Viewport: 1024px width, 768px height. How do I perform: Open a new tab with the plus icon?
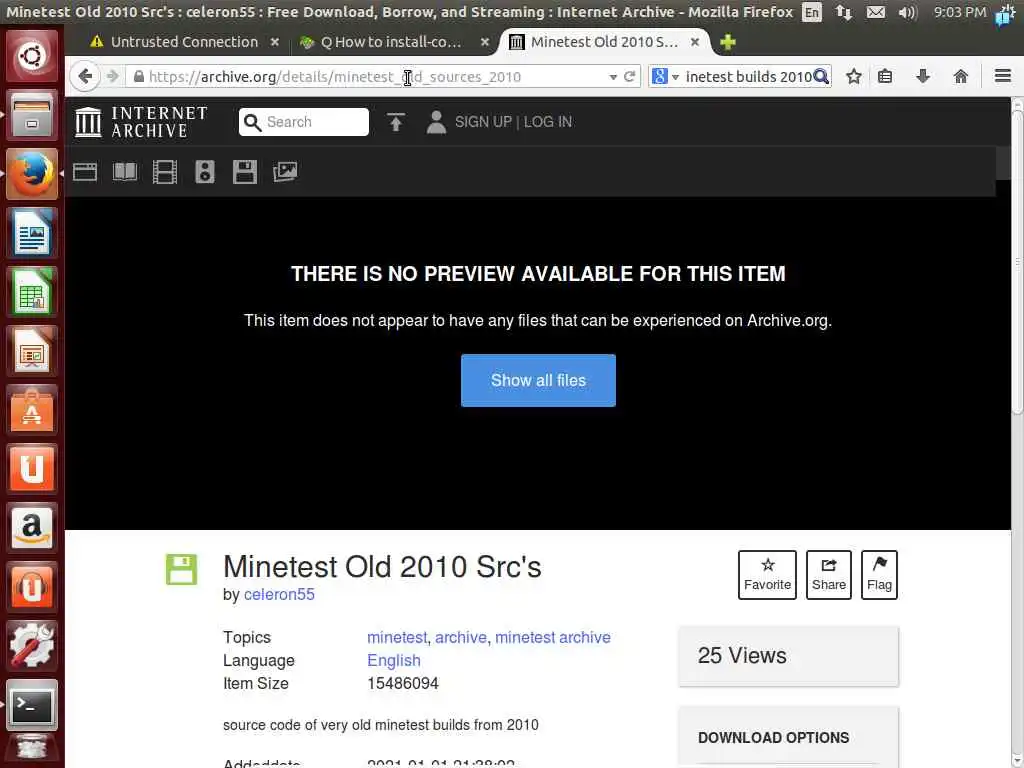(x=728, y=42)
